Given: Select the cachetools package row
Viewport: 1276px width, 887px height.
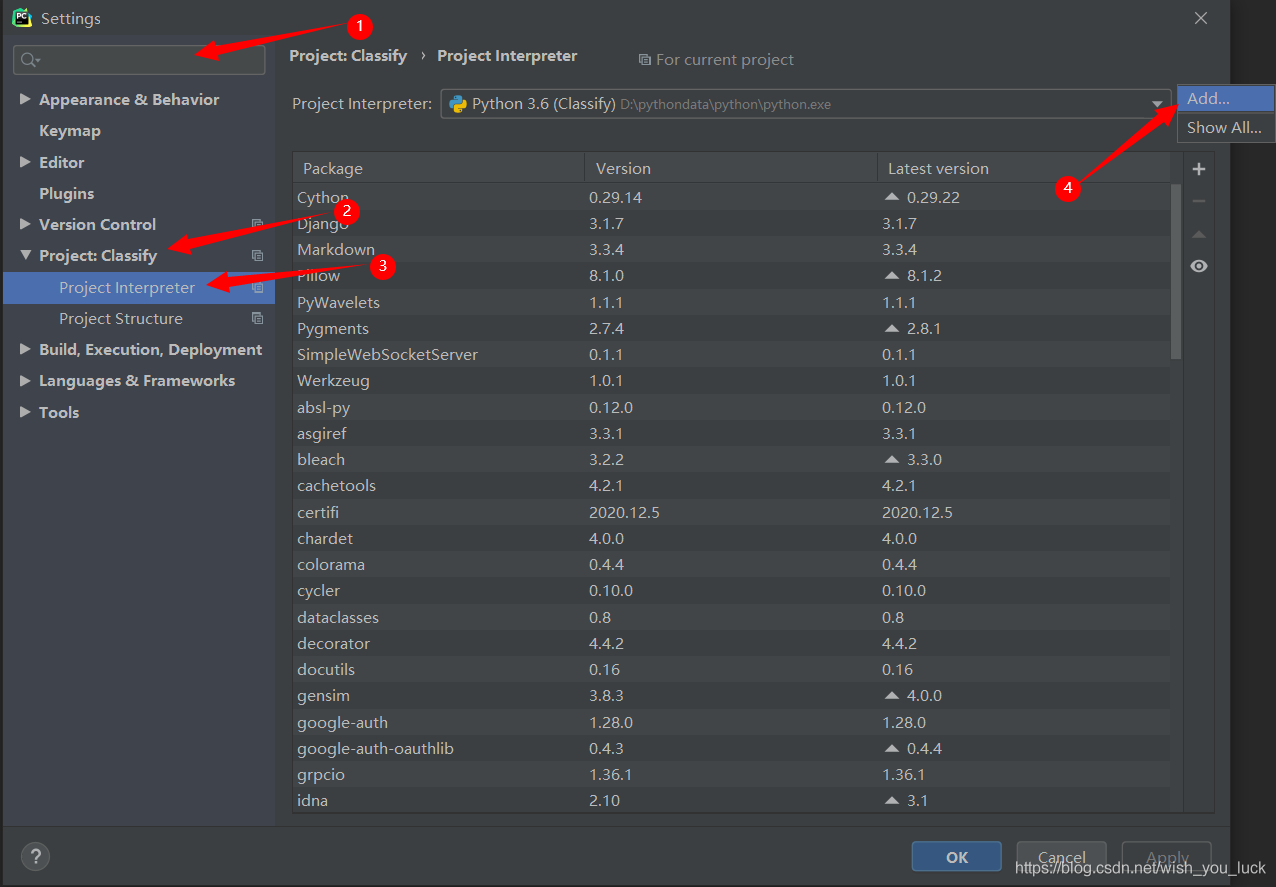Looking at the screenshot, I should point(731,485).
